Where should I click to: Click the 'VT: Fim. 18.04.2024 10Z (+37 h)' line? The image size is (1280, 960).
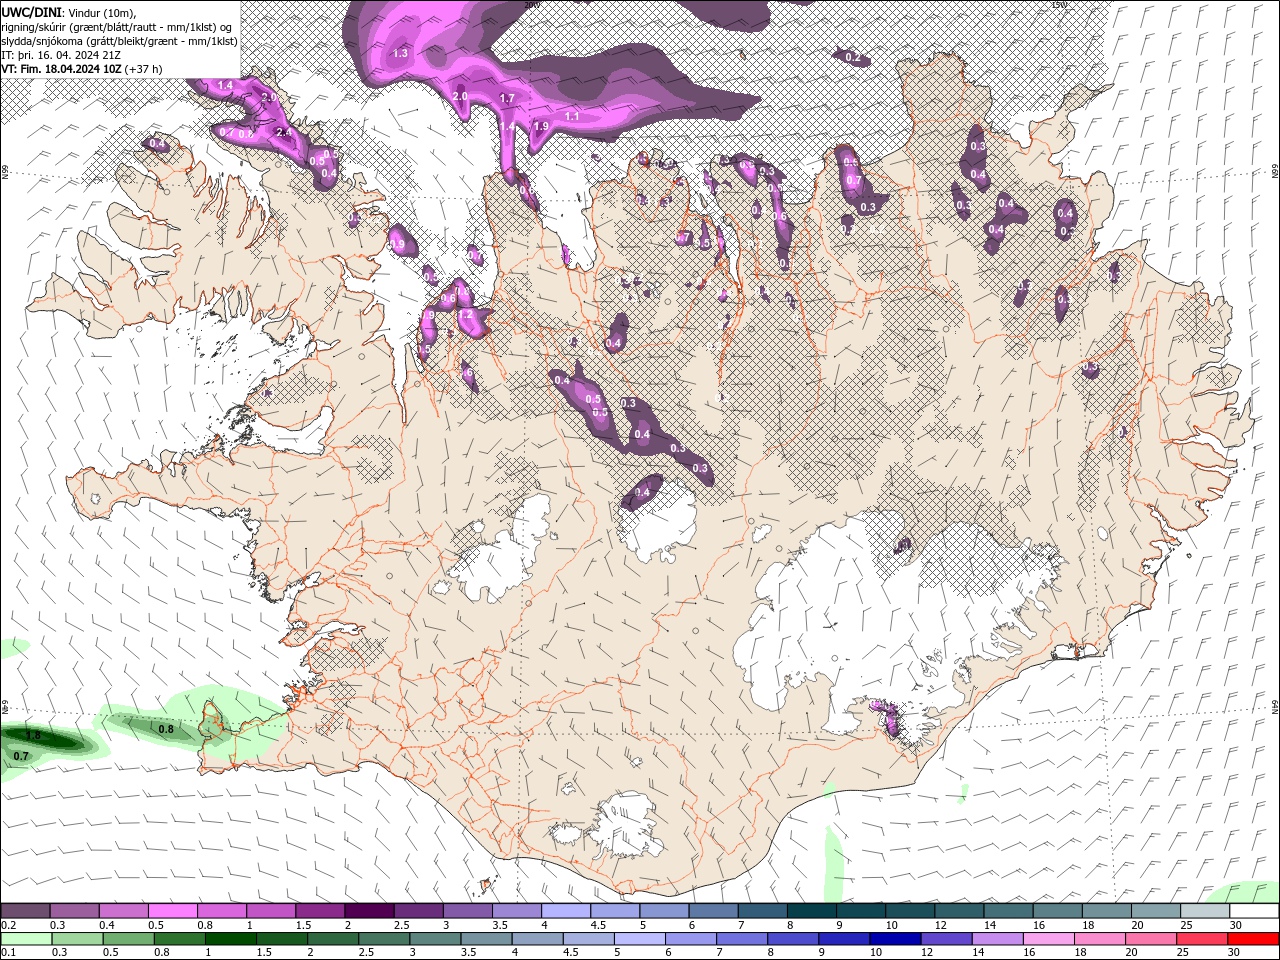coord(82,69)
